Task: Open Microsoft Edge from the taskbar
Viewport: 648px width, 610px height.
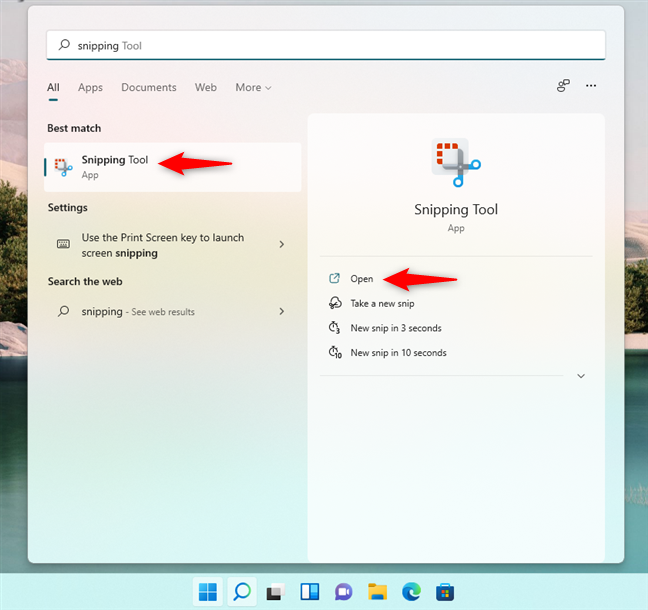Action: click(x=411, y=592)
